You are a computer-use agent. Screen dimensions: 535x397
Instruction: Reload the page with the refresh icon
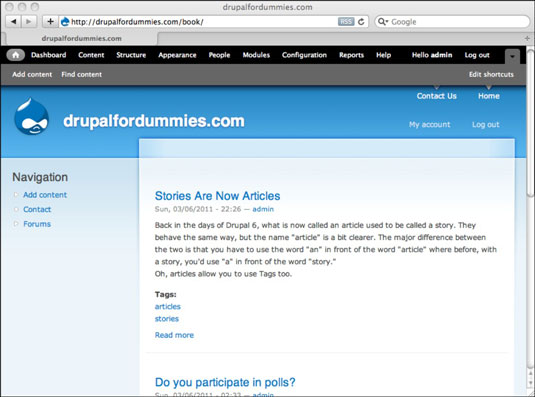tap(361, 22)
